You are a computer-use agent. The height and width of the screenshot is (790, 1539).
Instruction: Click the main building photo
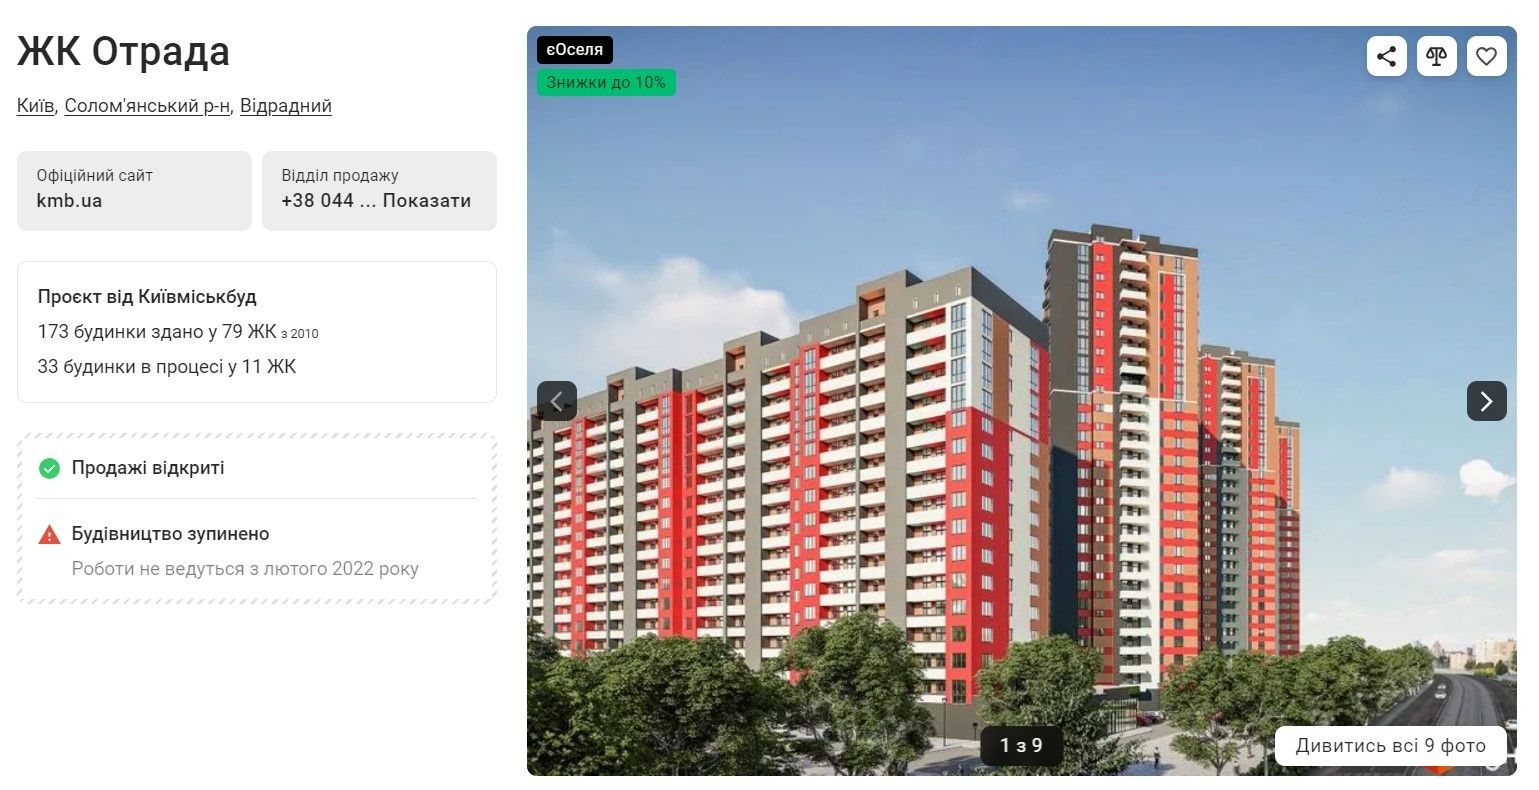(x=1021, y=401)
